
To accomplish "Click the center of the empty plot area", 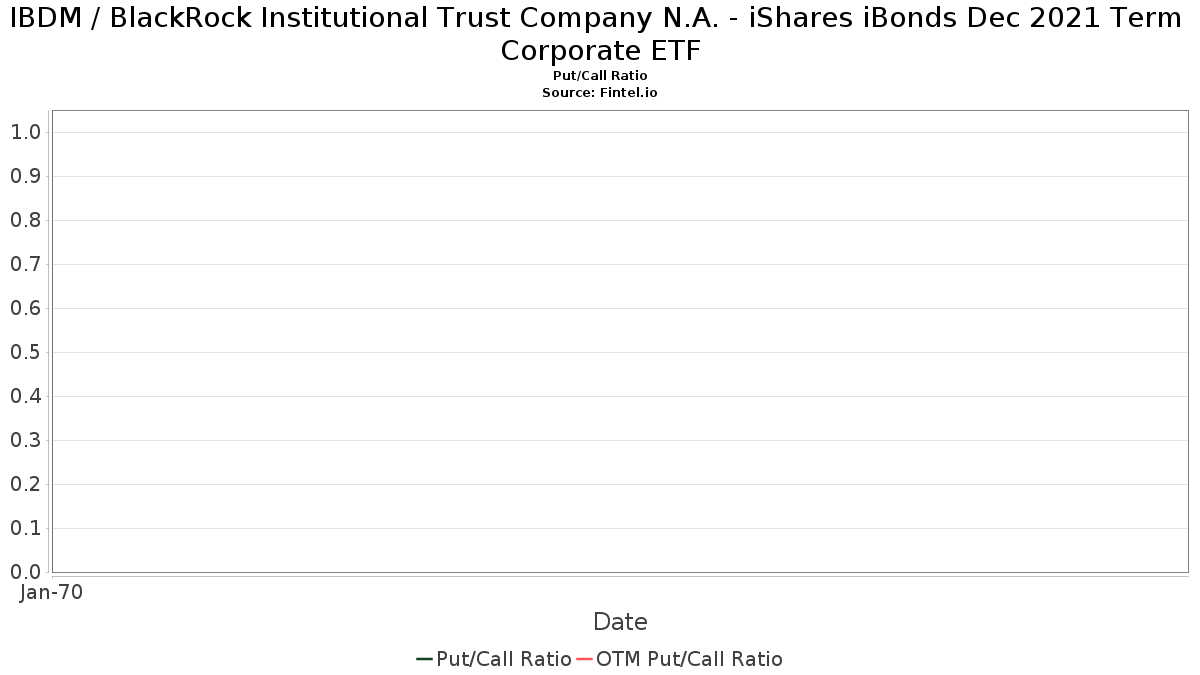I will (x=620, y=341).
